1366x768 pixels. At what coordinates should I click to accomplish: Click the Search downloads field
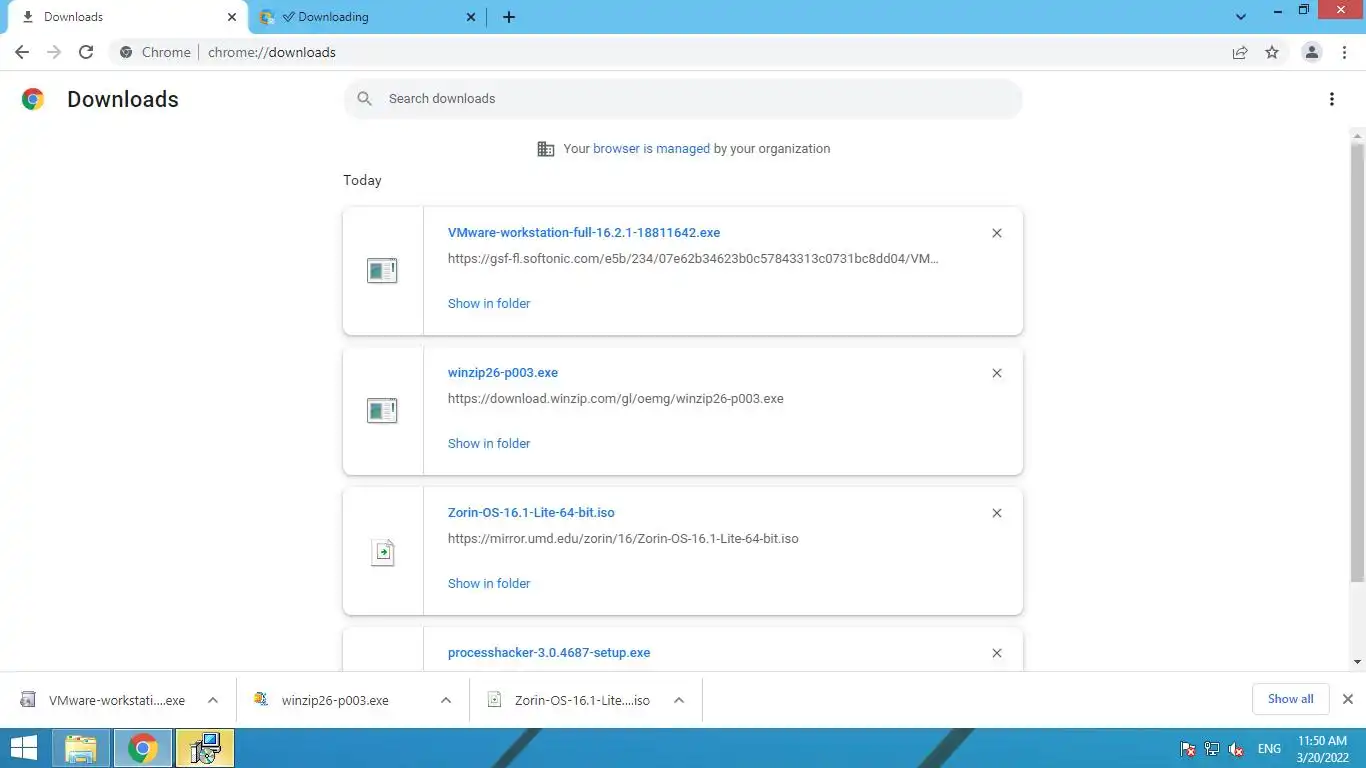click(x=683, y=99)
